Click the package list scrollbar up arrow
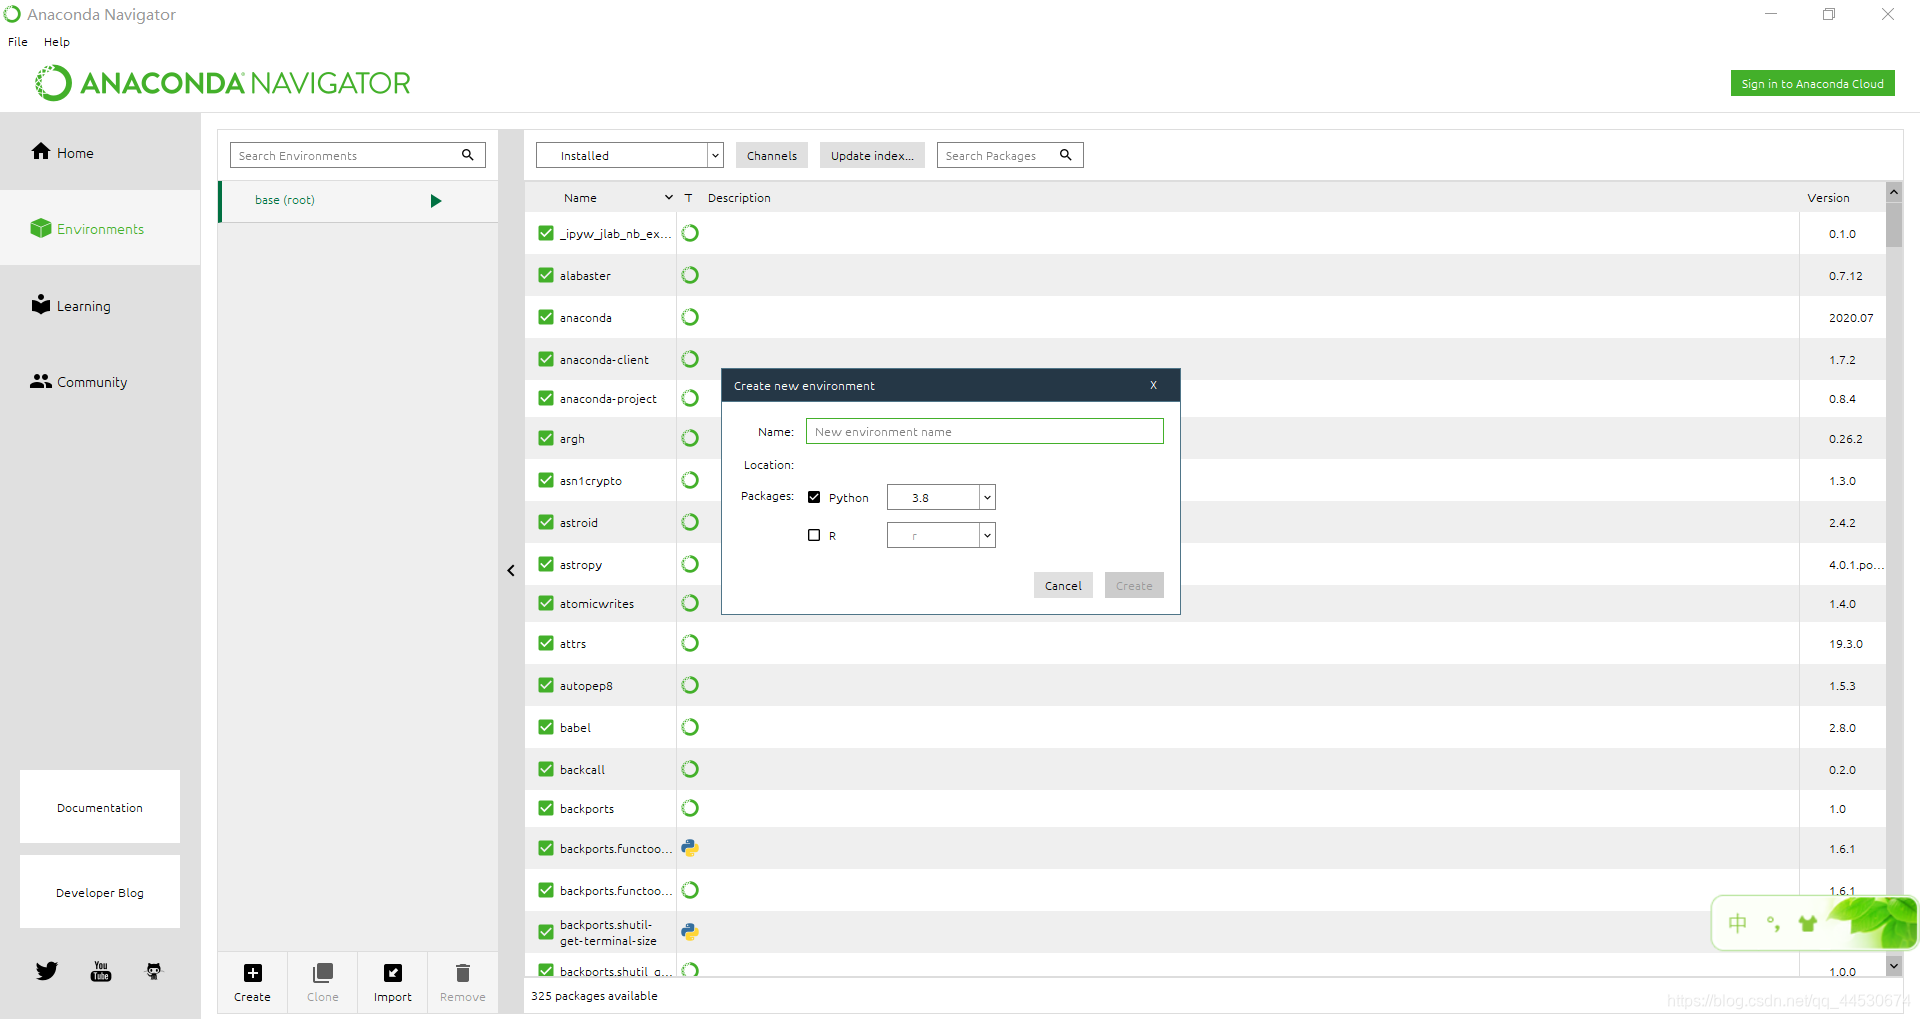1920x1019 pixels. 1893,191
